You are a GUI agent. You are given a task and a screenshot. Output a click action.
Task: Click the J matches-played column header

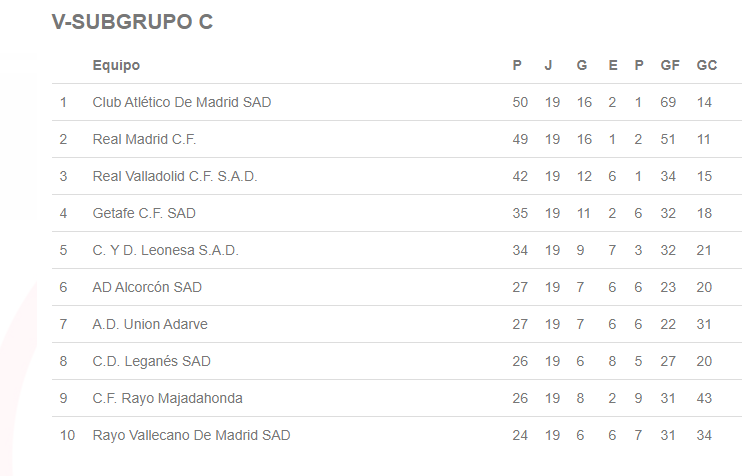[548, 65]
